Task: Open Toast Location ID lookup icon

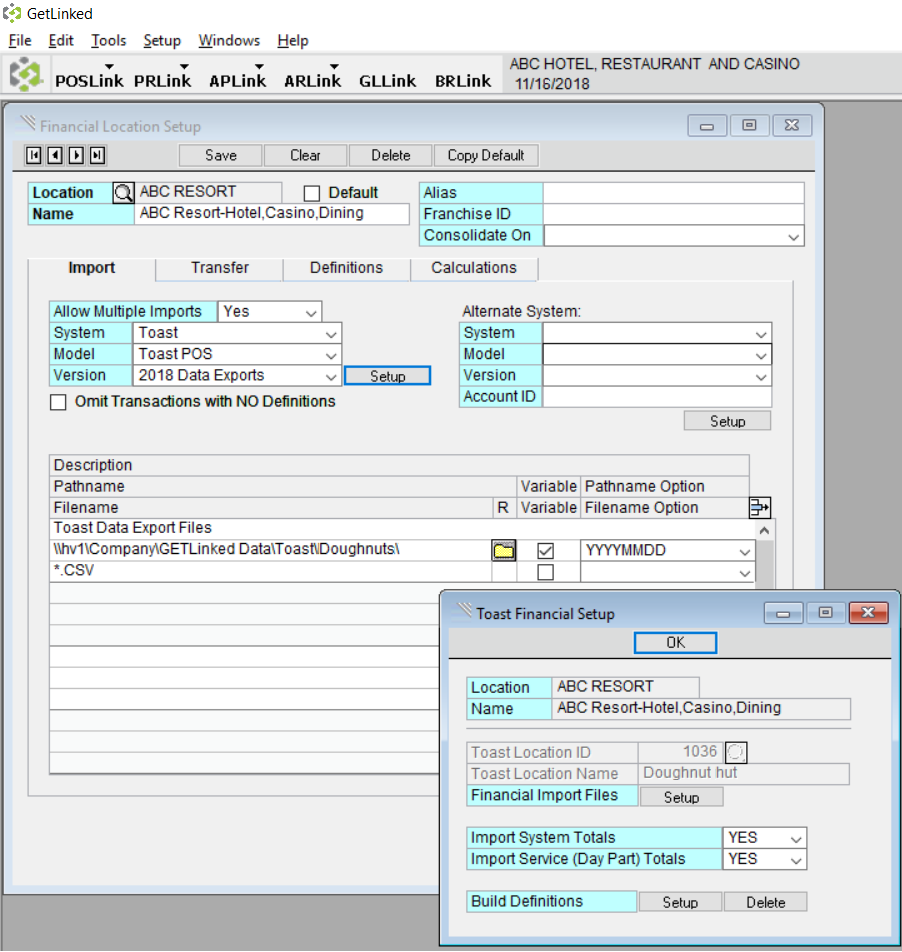Action: pos(736,752)
